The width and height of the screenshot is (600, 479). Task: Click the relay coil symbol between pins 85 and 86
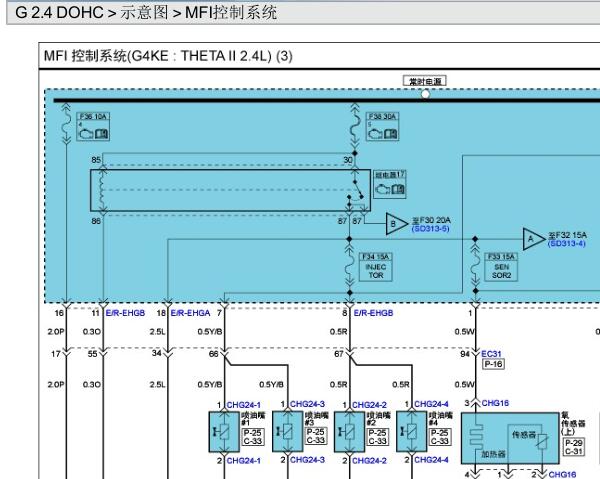point(103,190)
